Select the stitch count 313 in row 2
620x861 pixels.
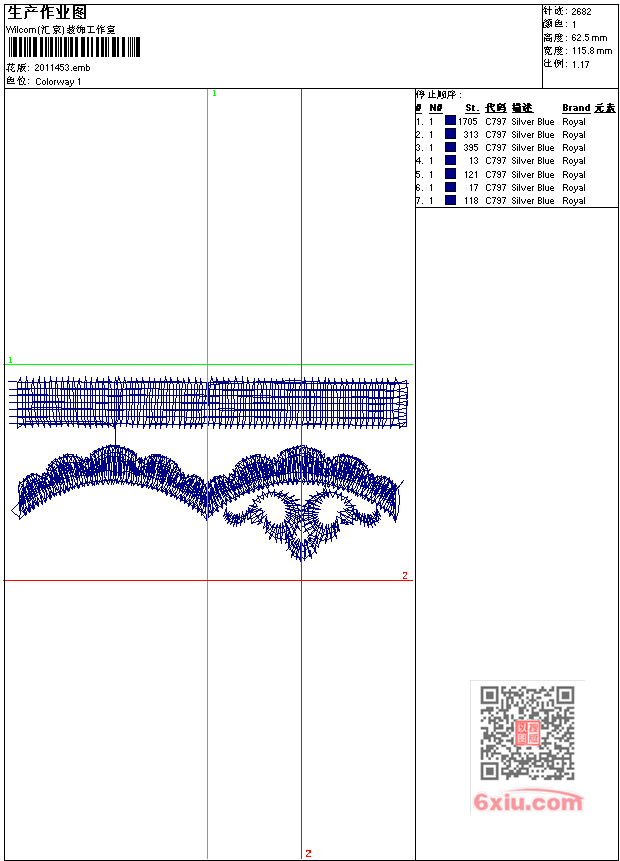pyautogui.click(x=471, y=135)
